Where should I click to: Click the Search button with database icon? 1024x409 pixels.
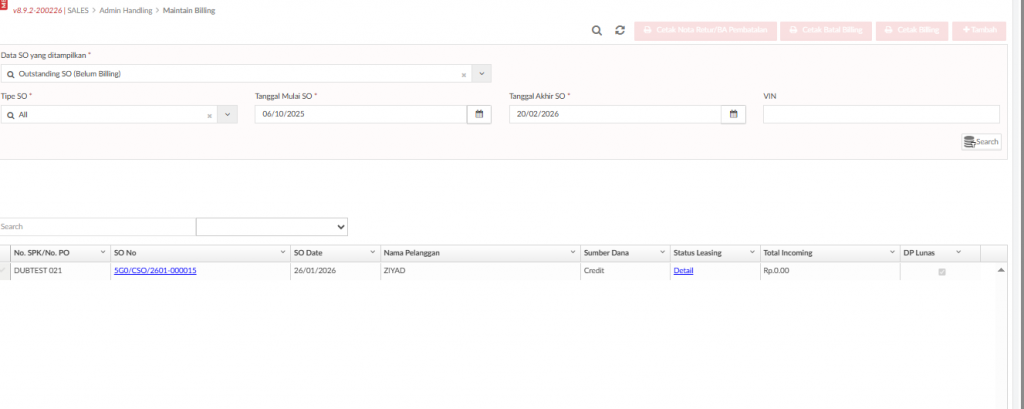point(981,142)
